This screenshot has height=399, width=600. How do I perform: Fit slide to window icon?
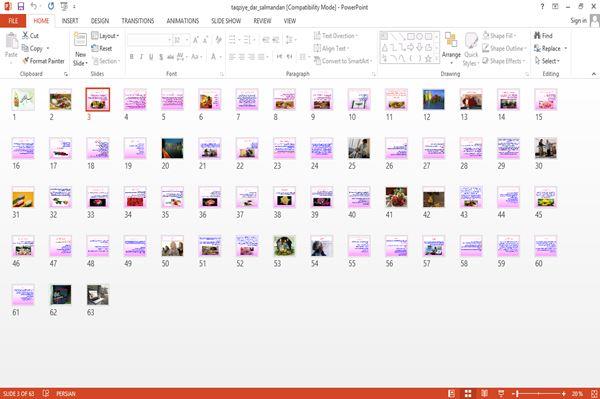[x=594, y=393]
